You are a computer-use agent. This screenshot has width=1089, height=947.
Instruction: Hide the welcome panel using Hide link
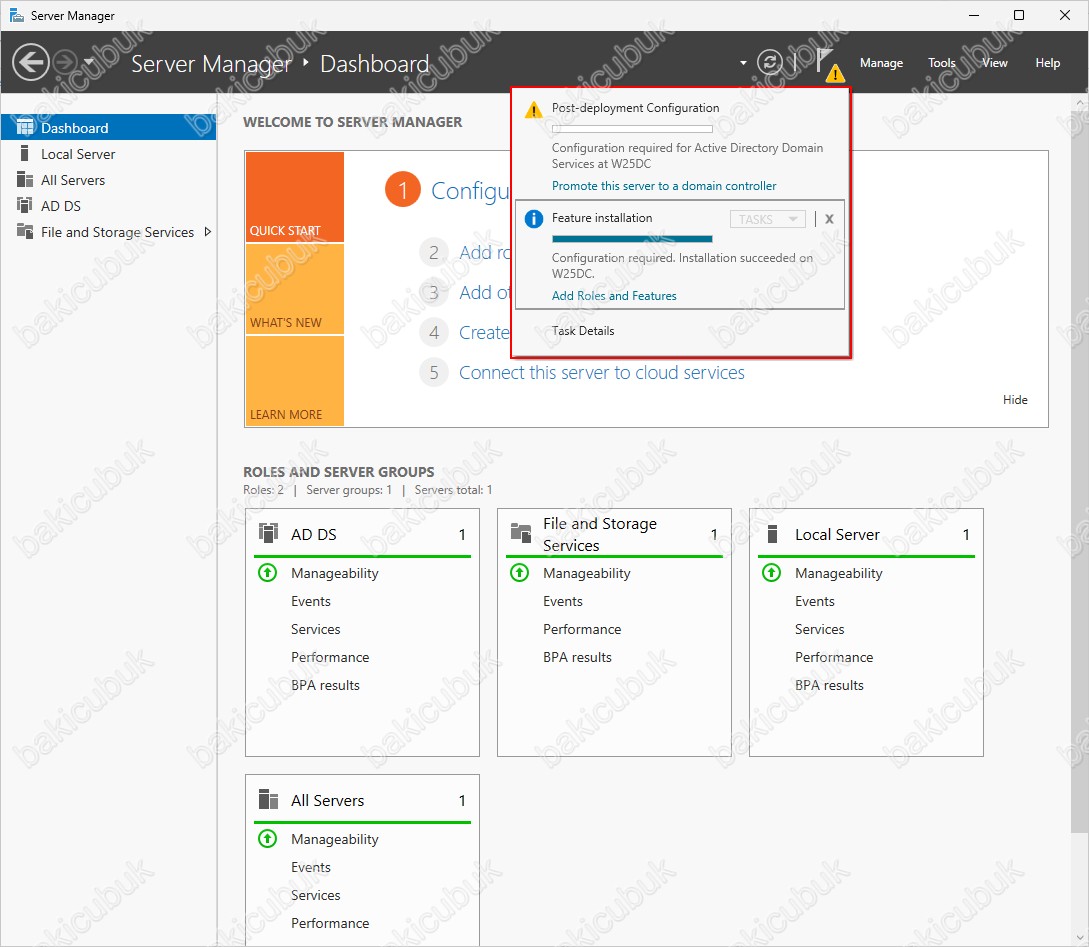point(1015,399)
